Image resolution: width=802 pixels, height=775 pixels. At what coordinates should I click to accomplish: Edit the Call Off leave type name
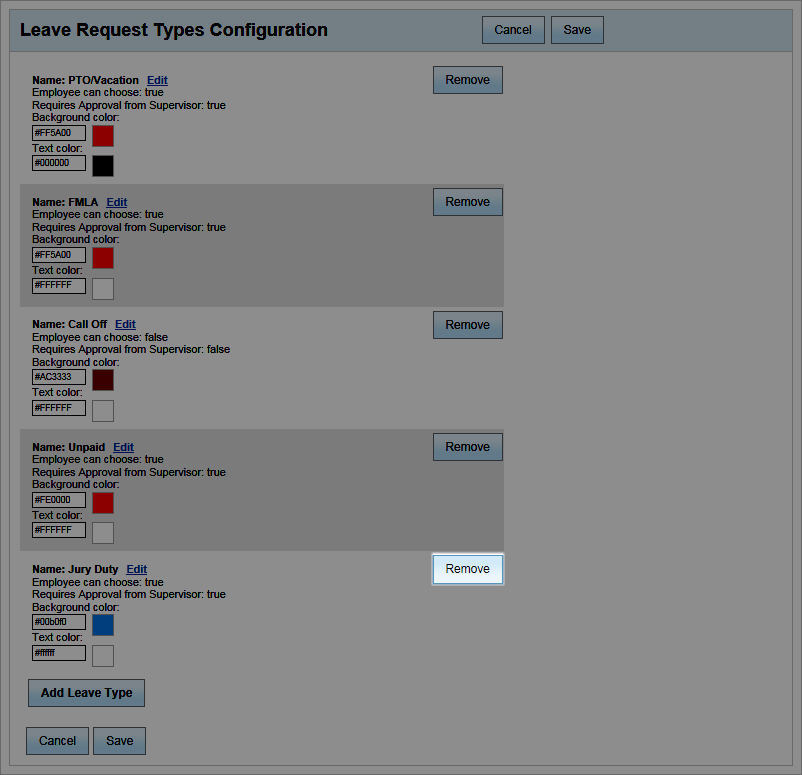point(124,324)
